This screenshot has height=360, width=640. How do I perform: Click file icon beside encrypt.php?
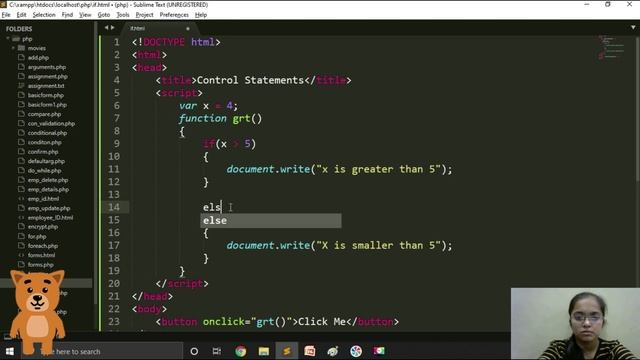21,226
